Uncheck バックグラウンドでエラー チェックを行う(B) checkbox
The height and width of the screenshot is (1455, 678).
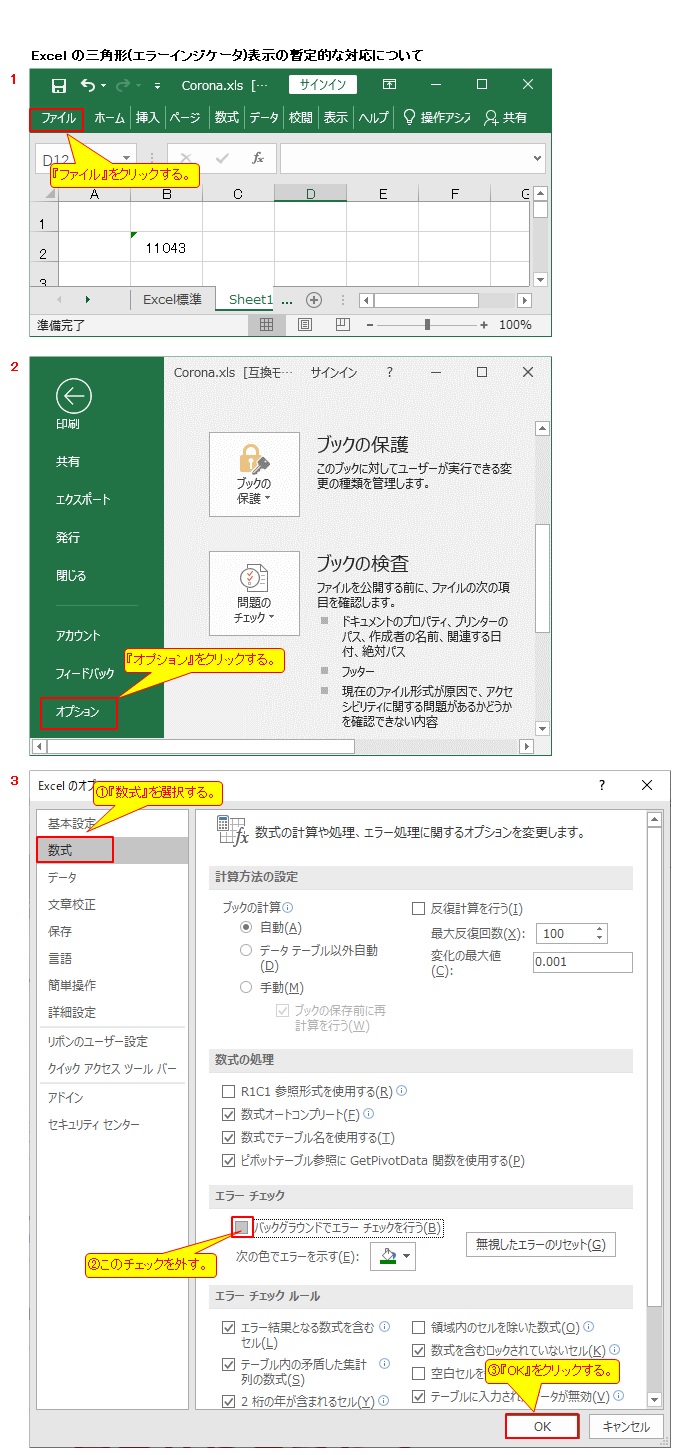pos(242,1227)
